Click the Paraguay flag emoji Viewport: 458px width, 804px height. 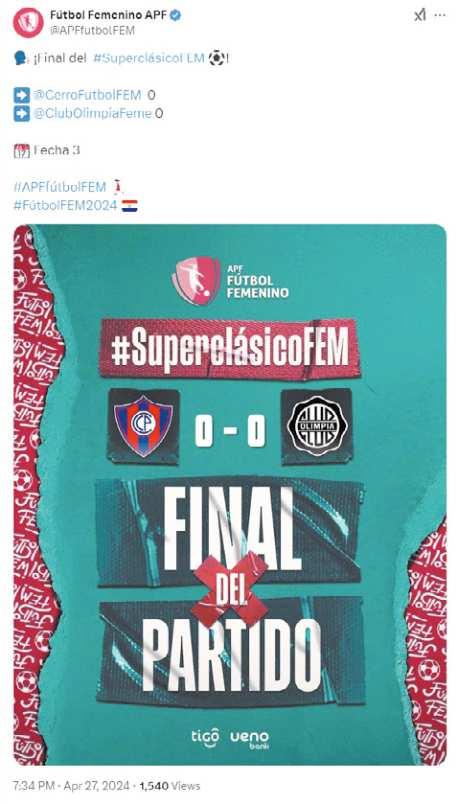129,206
